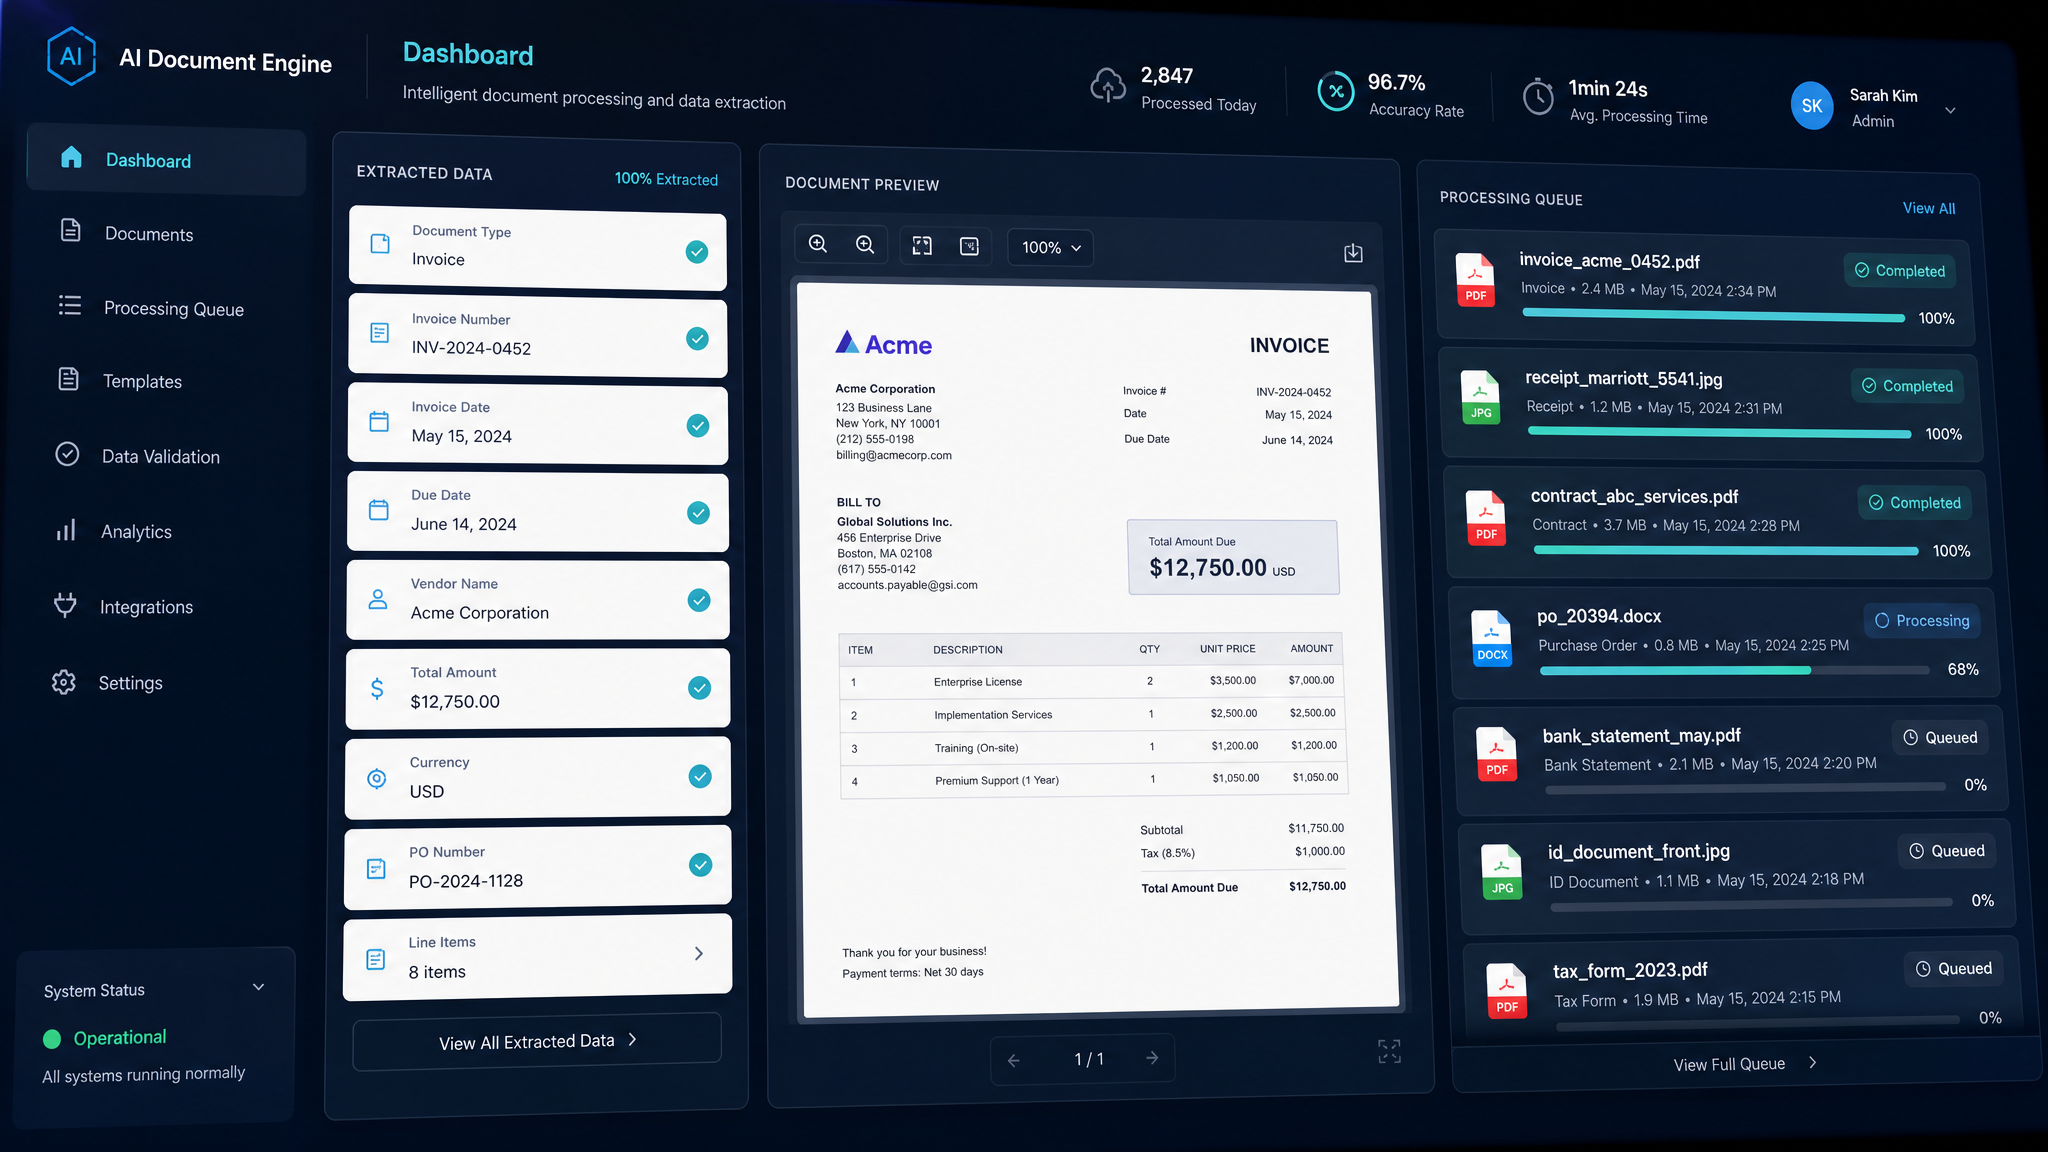Open the Settings sidebar item
This screenshot has height=1152, width=2048.
point(107,683)
